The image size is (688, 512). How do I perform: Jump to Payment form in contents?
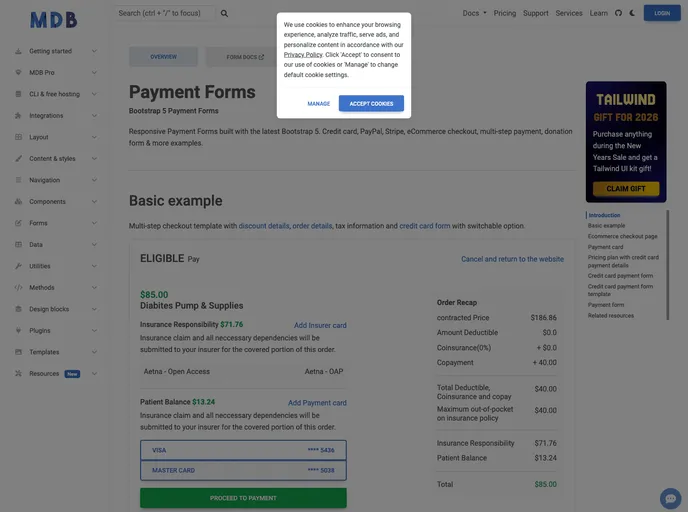point(606,305)
